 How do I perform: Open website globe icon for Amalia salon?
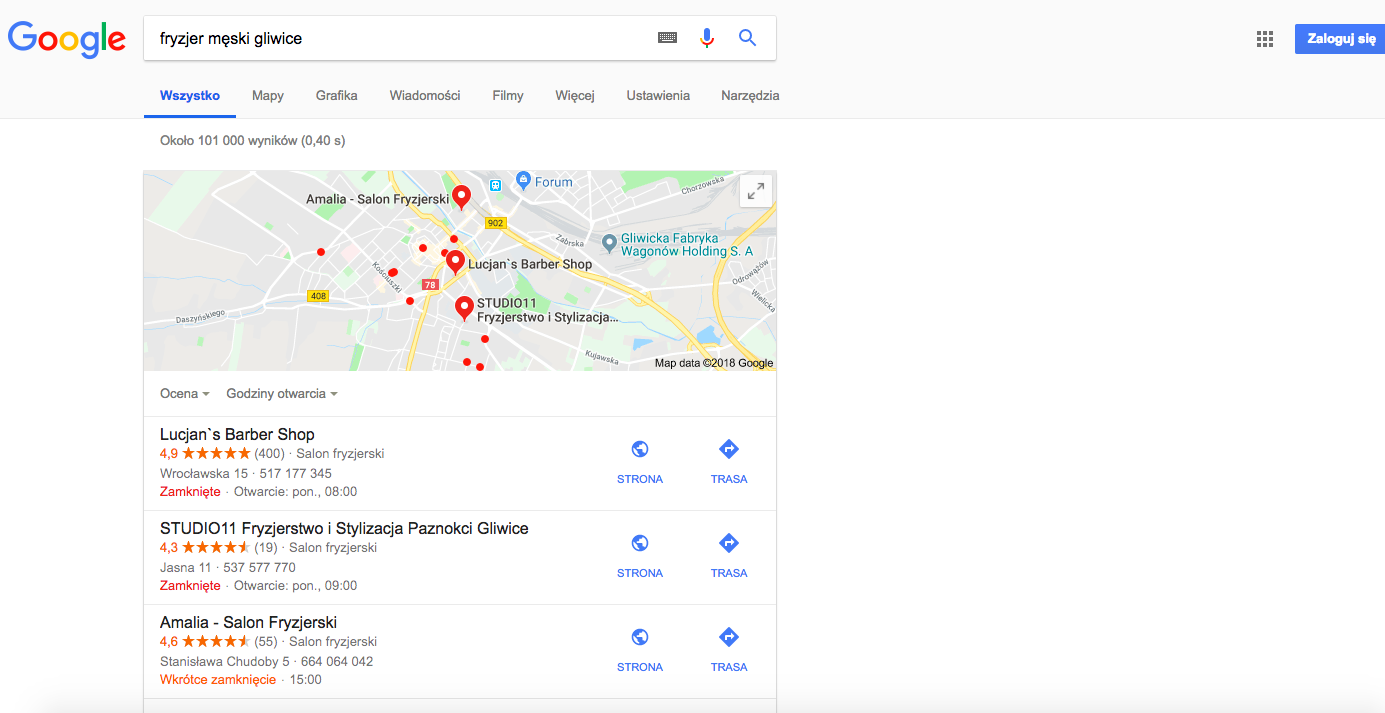[640, 637]
